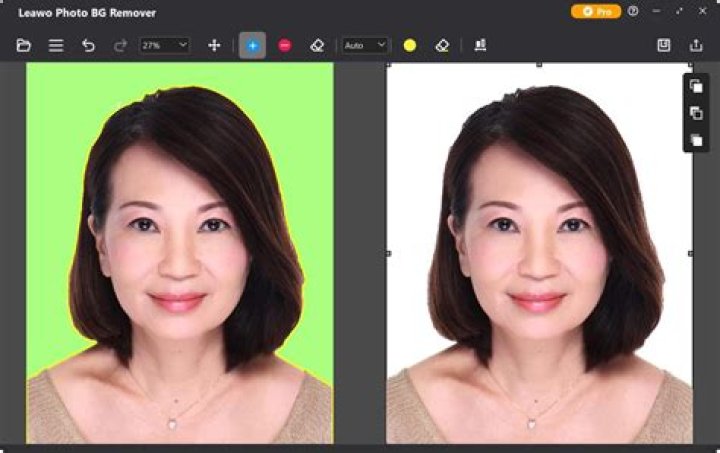This screenshot has height=453, width=720.
Task: Expand the Auto mode dropdown
Action: (365, 45)
